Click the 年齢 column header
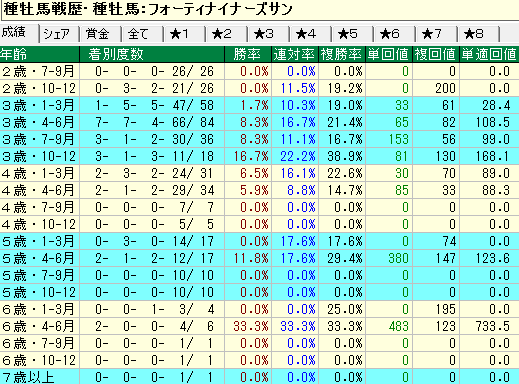The width and height of the screenshot is (519, 384). pos(39,54)
